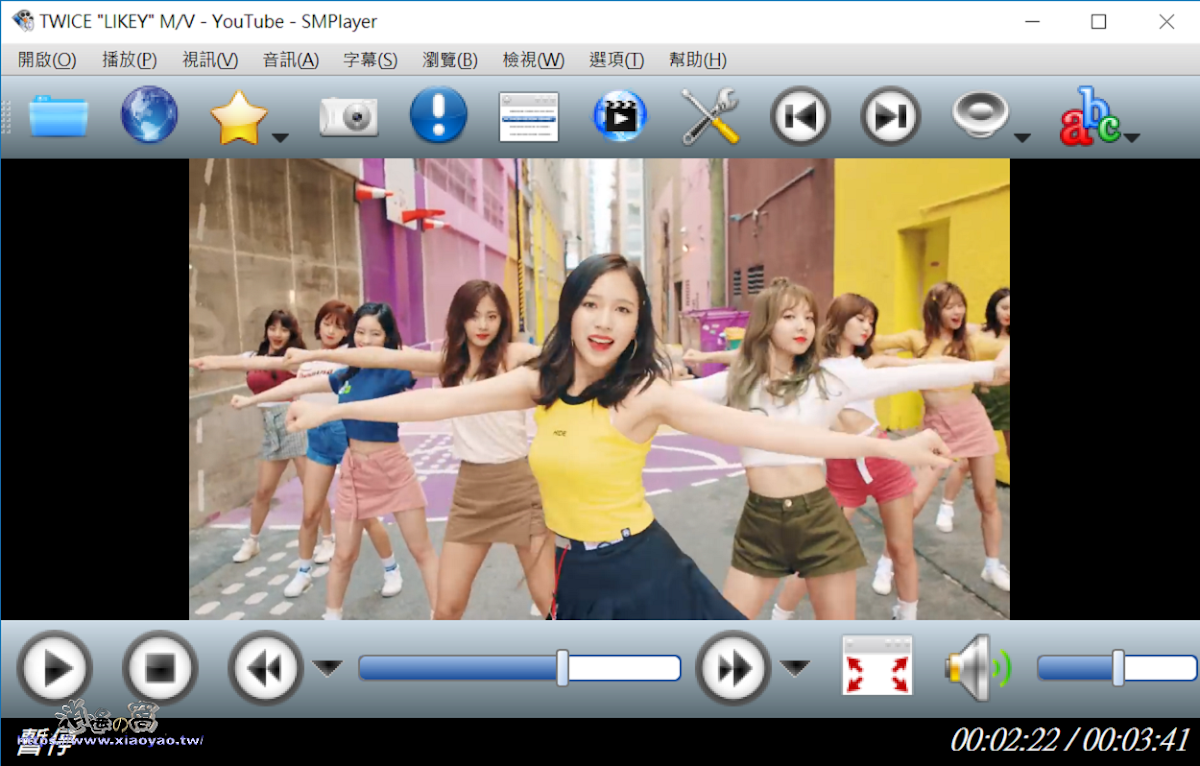Open the 幫助(H) menu

tap(698, 60)
